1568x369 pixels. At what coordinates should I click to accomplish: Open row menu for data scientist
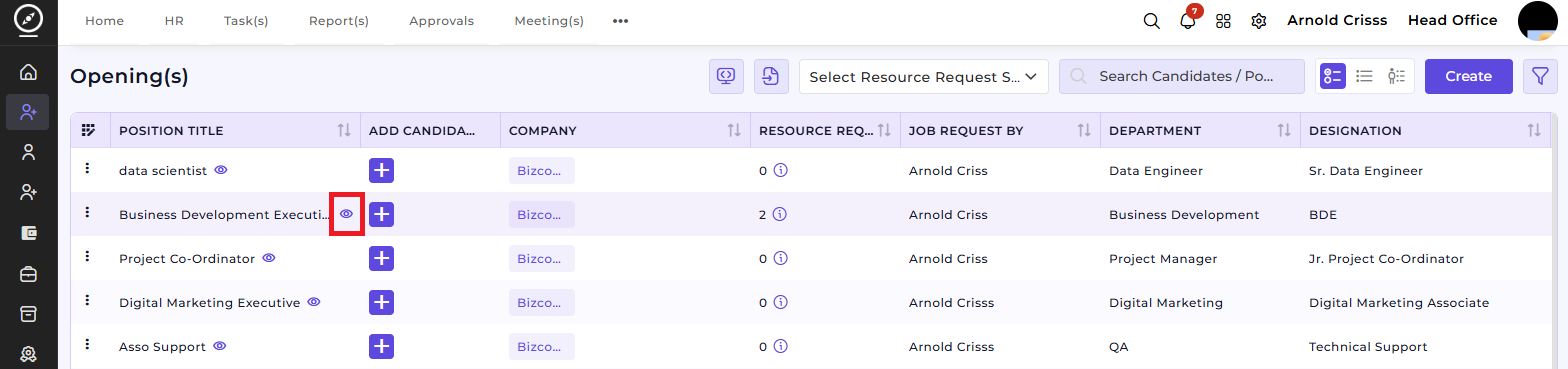tap(88, 169)
